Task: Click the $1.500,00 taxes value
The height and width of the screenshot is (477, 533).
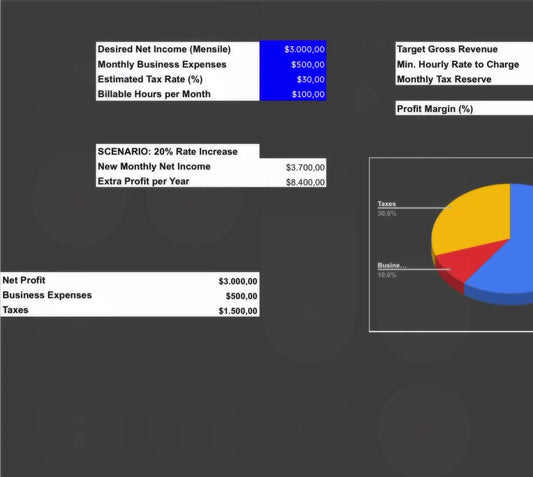Action: (238, 311)
